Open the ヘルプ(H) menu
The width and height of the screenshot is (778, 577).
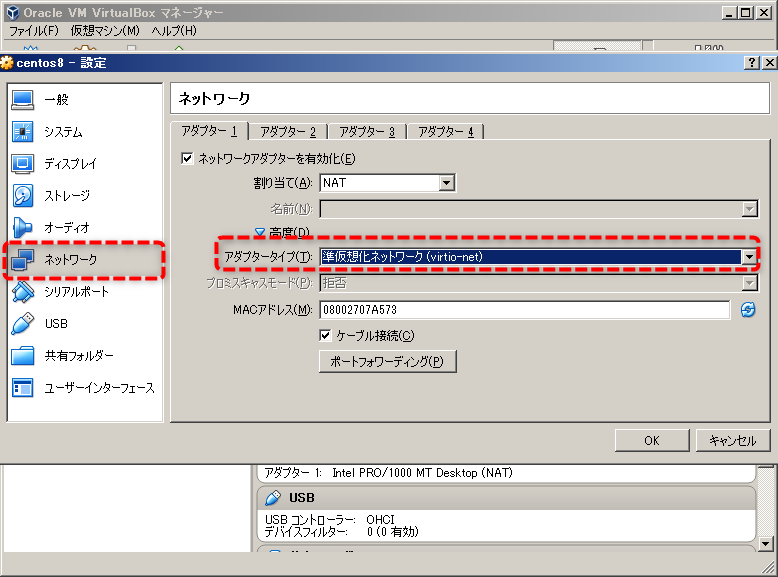point(174,31)
